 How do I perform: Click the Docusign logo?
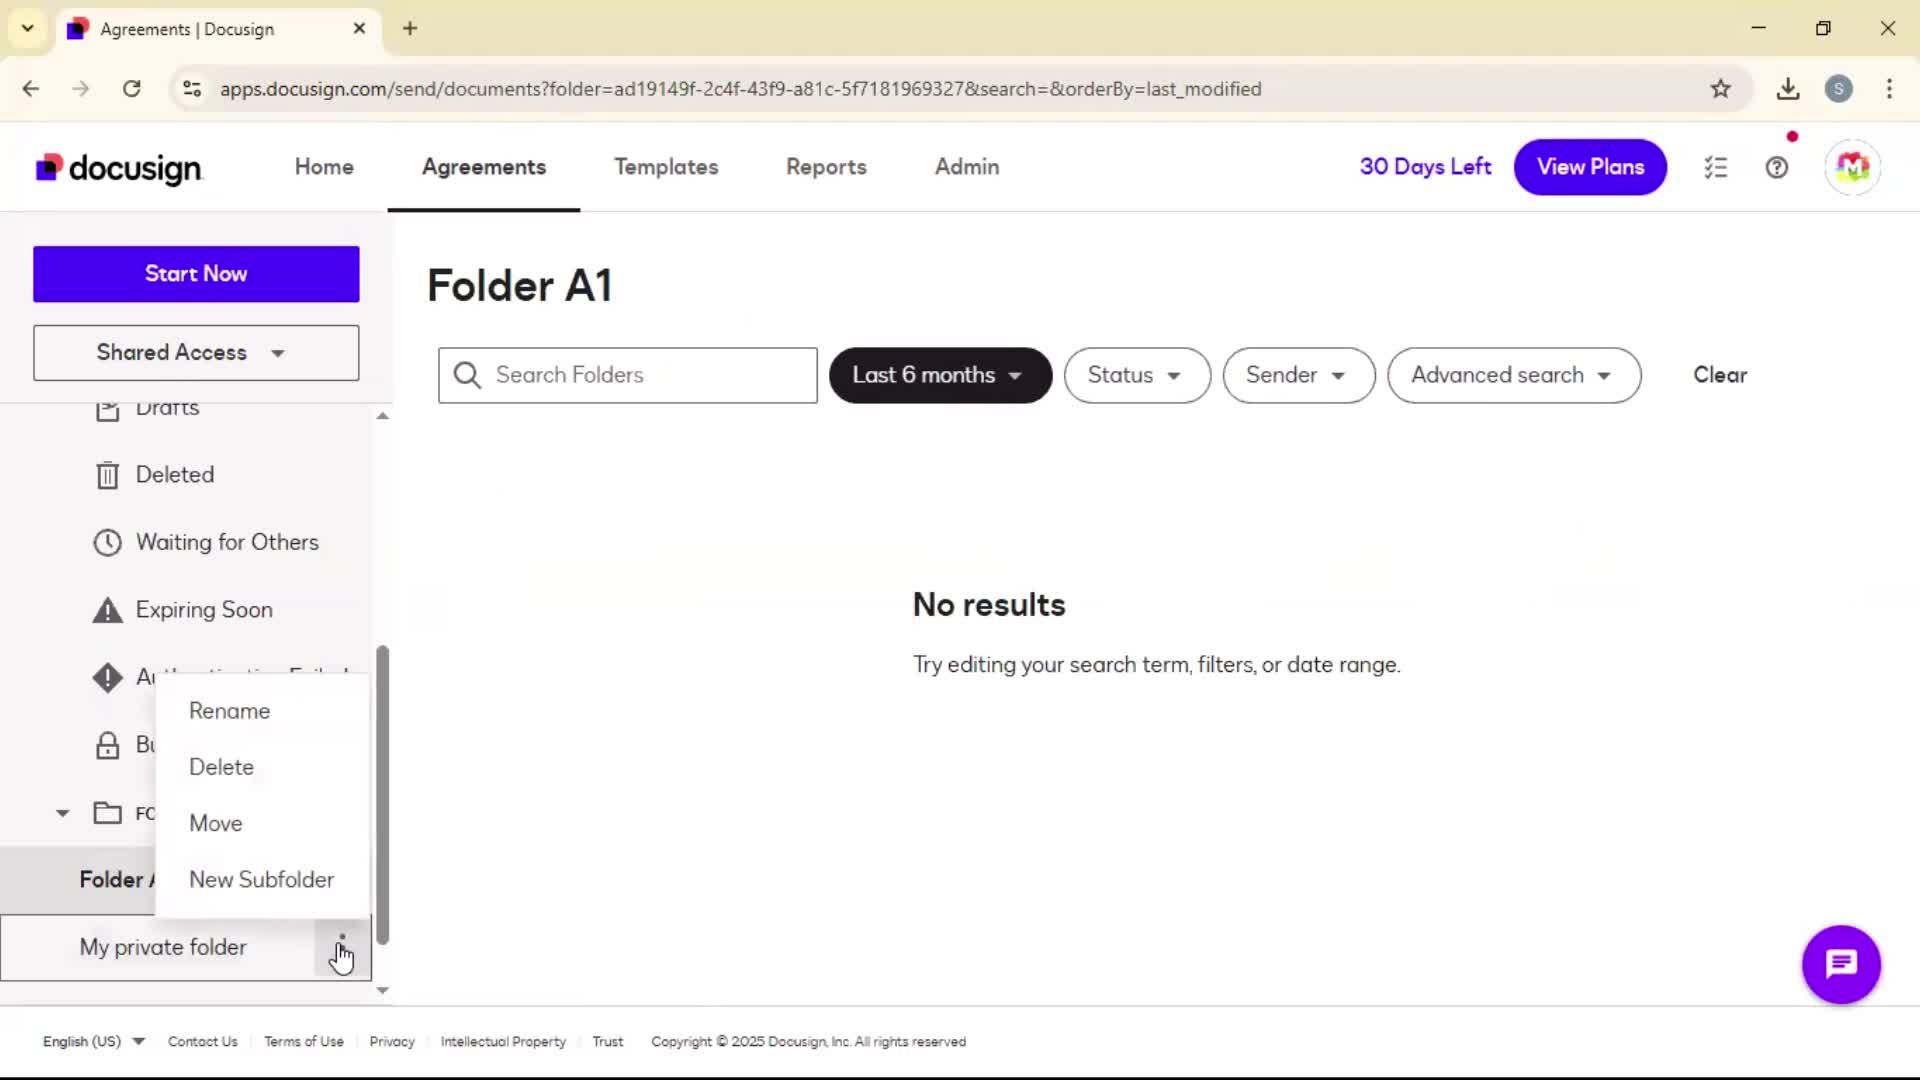(119, 168)
